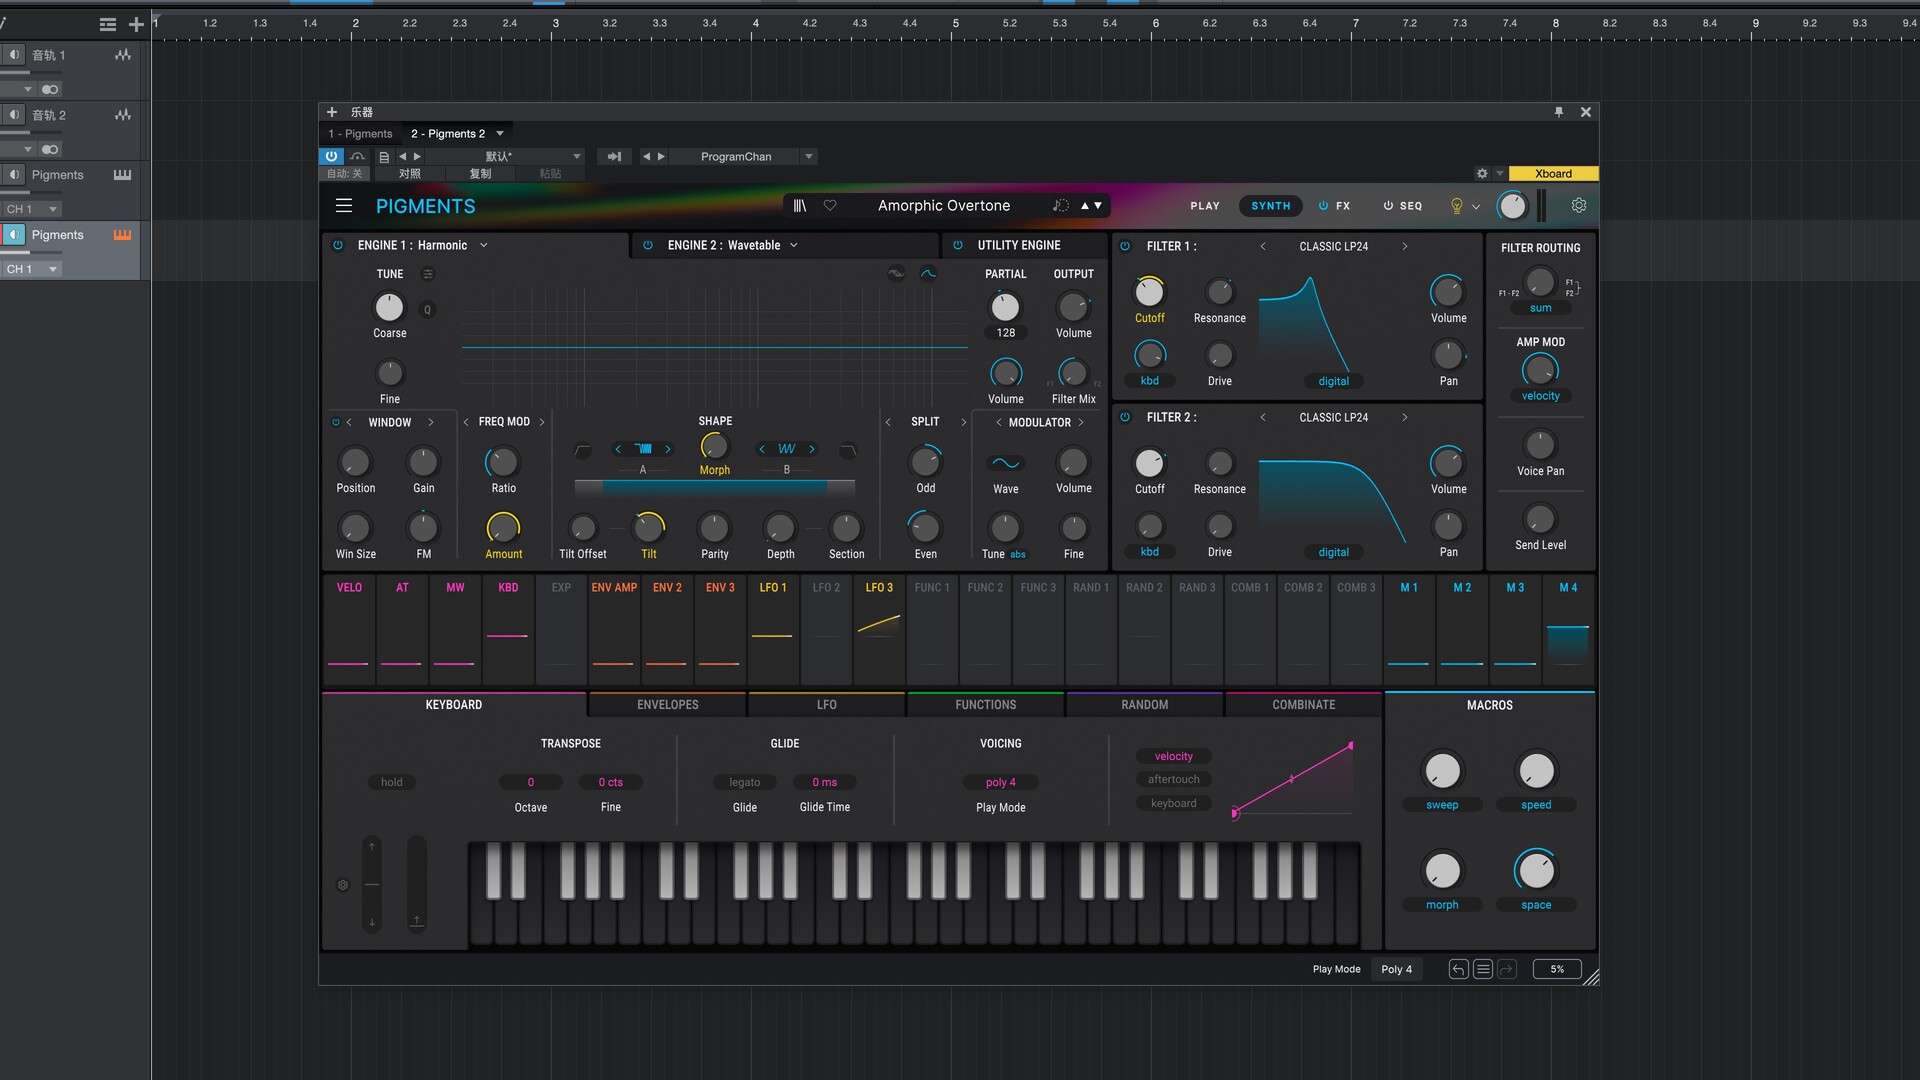Adjust the sweep macro knob
This screenshot has height=1080, width=1920.
(x=1442, y=771)
